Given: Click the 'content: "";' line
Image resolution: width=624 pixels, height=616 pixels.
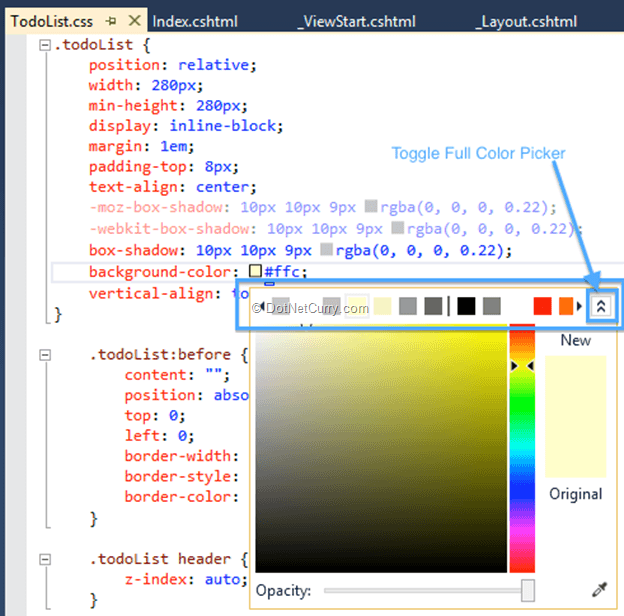Looking at the screenshot, I should (x=177, y=374).
